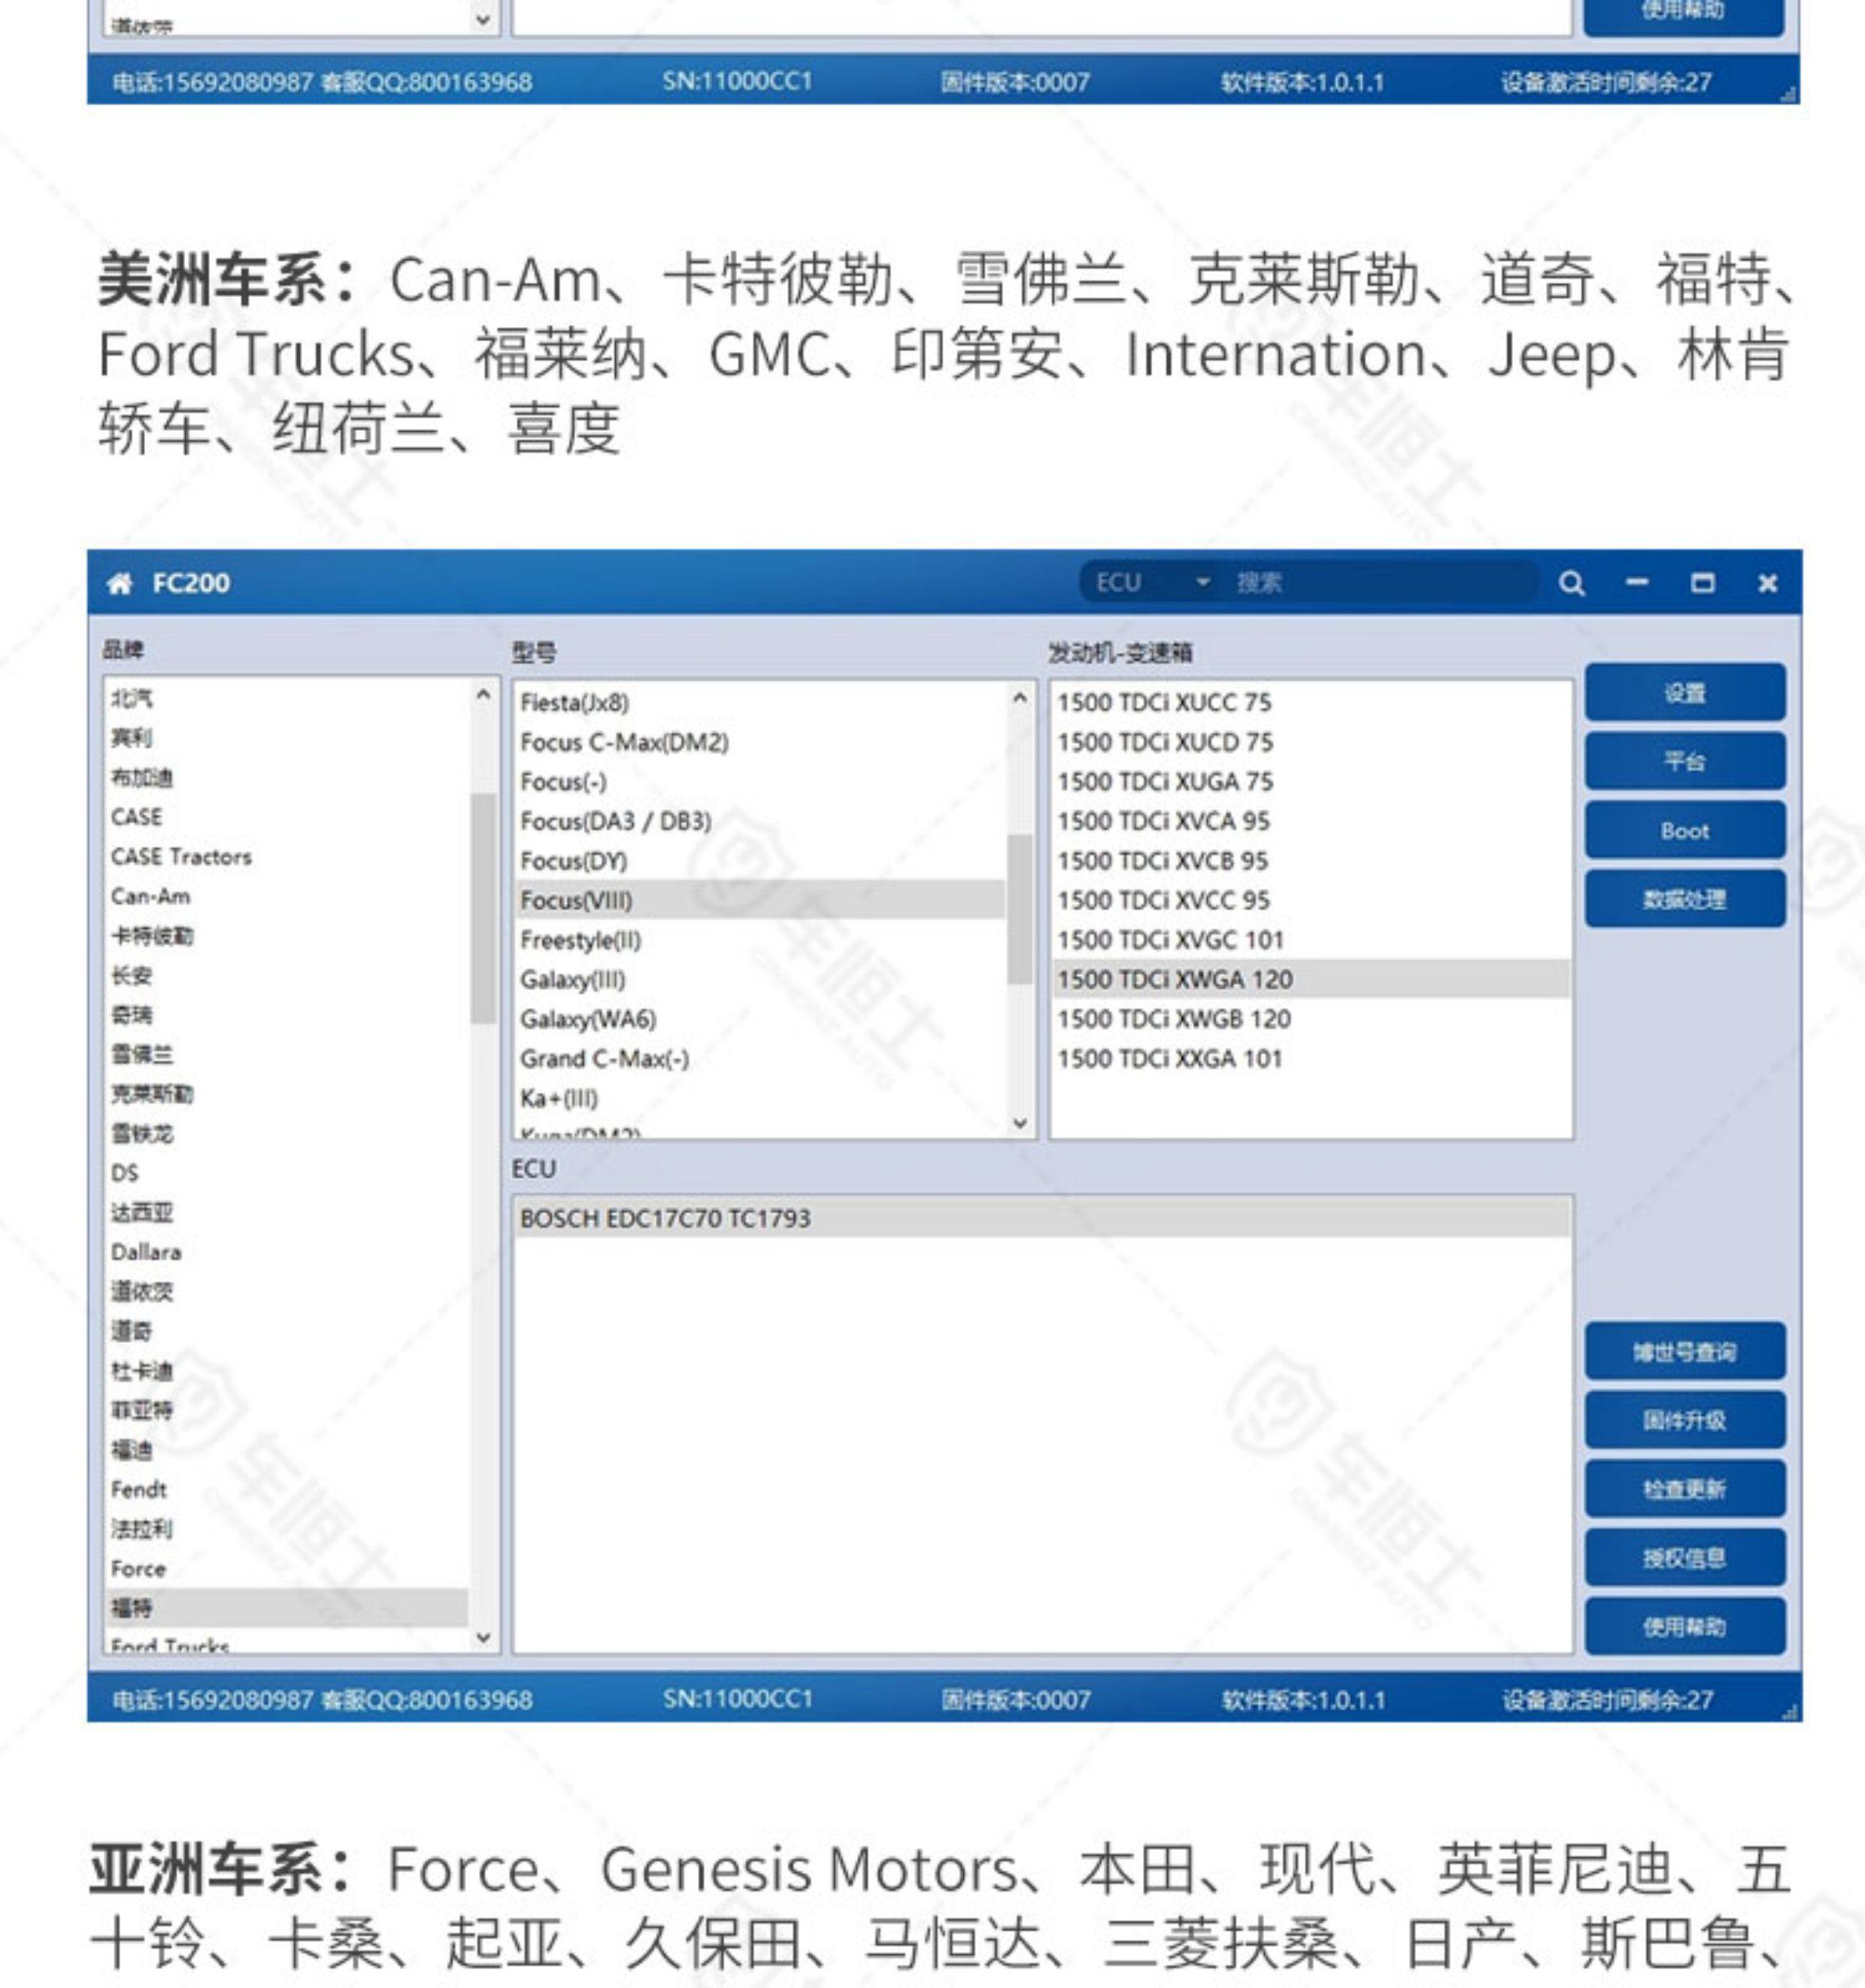
Task: Close the FC200 window
Action: pos(1767,583)
